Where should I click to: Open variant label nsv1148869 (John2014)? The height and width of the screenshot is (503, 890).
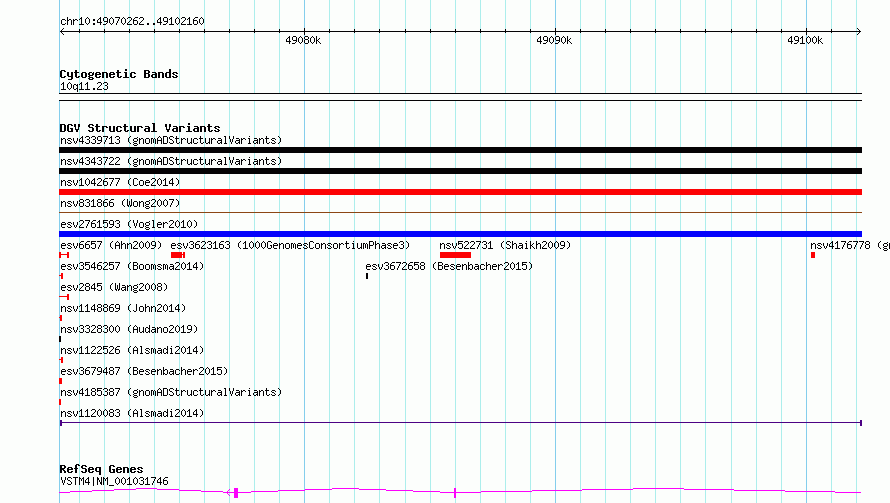tap(123, 308)
